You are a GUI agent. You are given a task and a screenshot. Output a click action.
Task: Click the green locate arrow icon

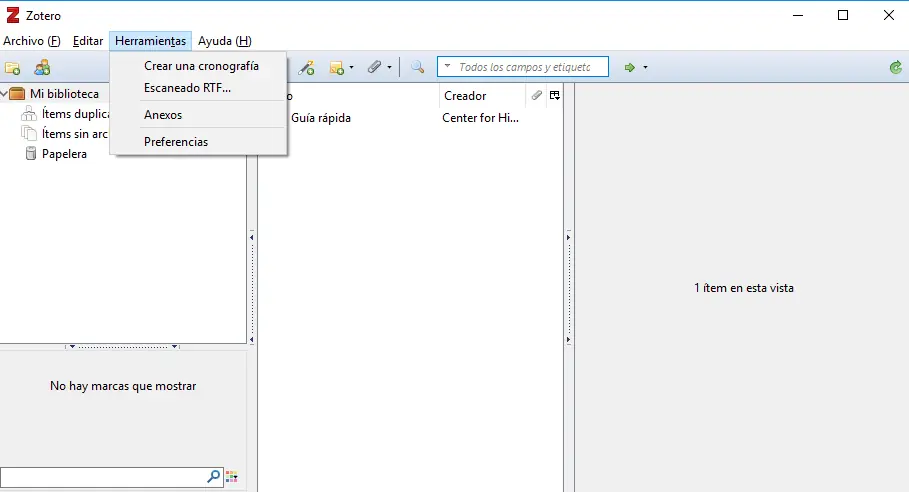(630, 67)
